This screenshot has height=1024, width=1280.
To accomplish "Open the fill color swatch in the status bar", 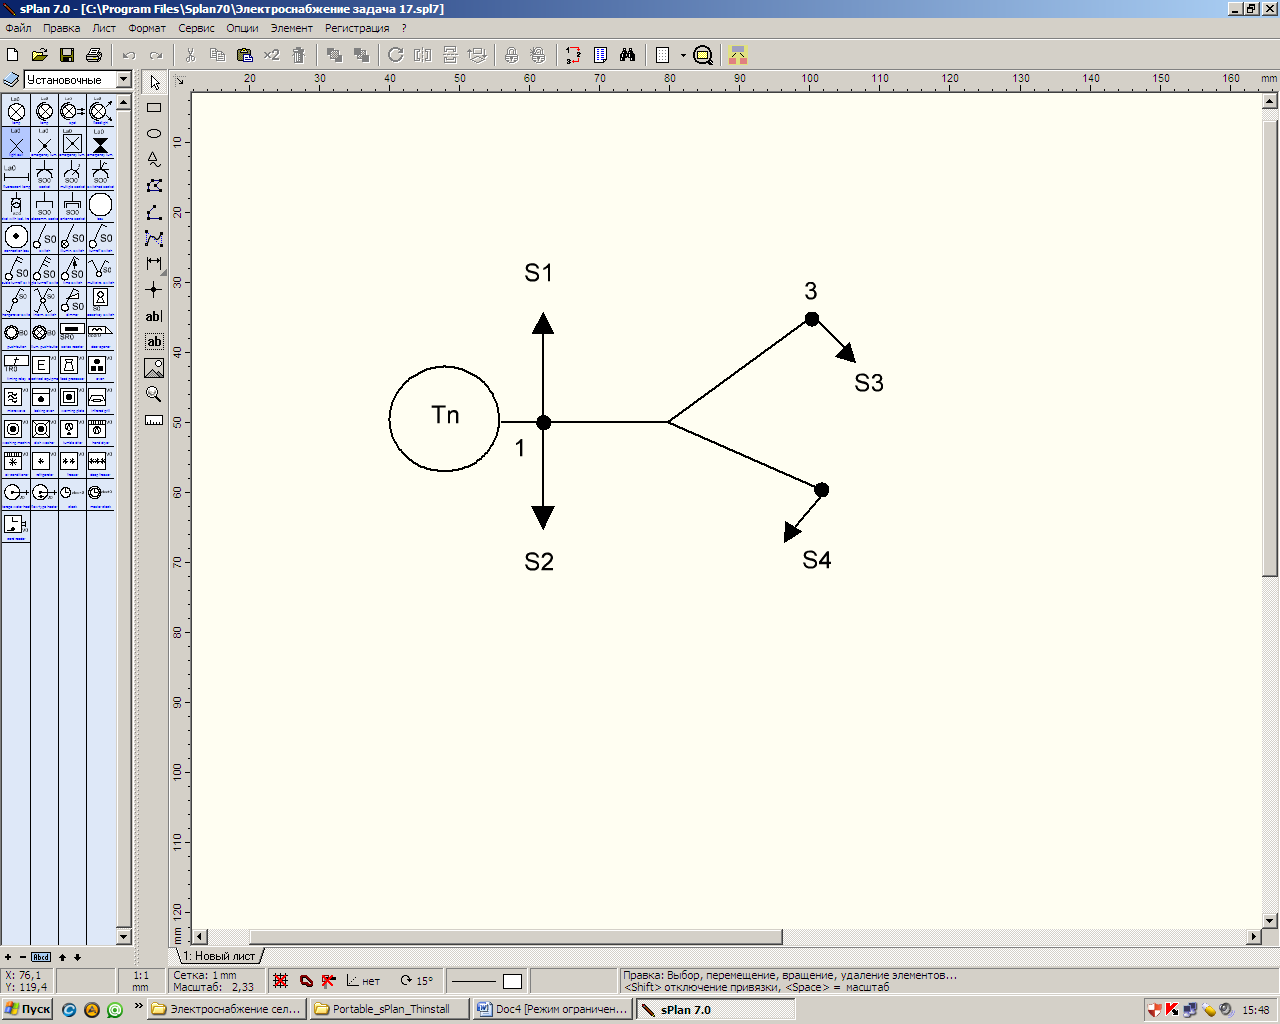I will pos(512,981).
